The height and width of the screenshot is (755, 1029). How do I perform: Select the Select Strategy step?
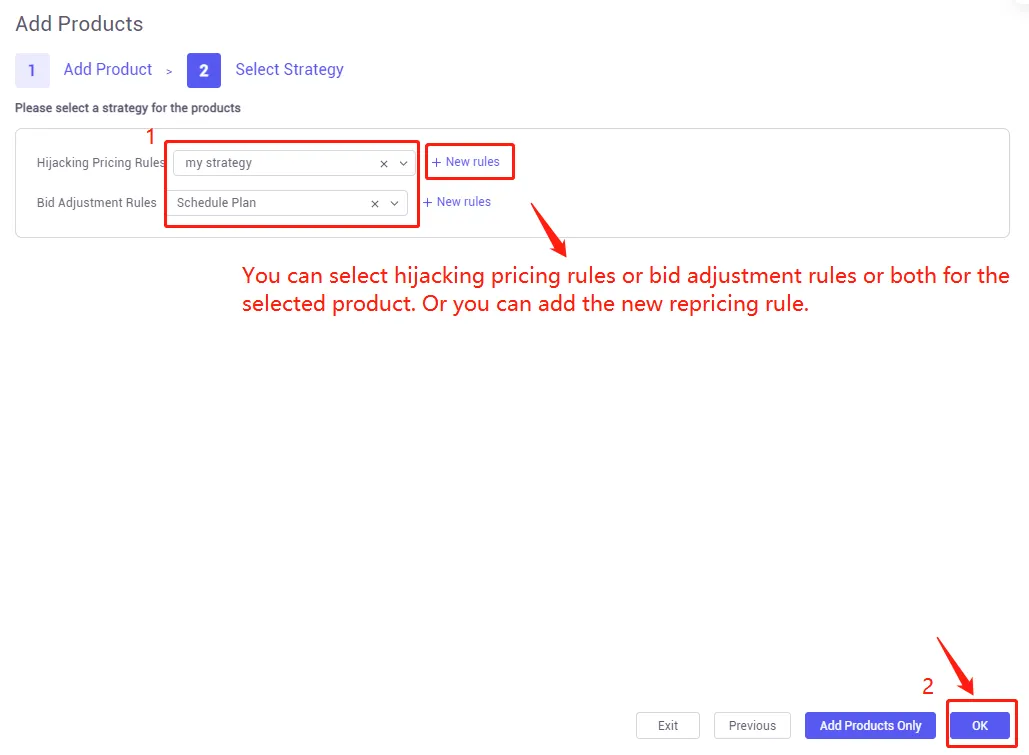point(289,70)
